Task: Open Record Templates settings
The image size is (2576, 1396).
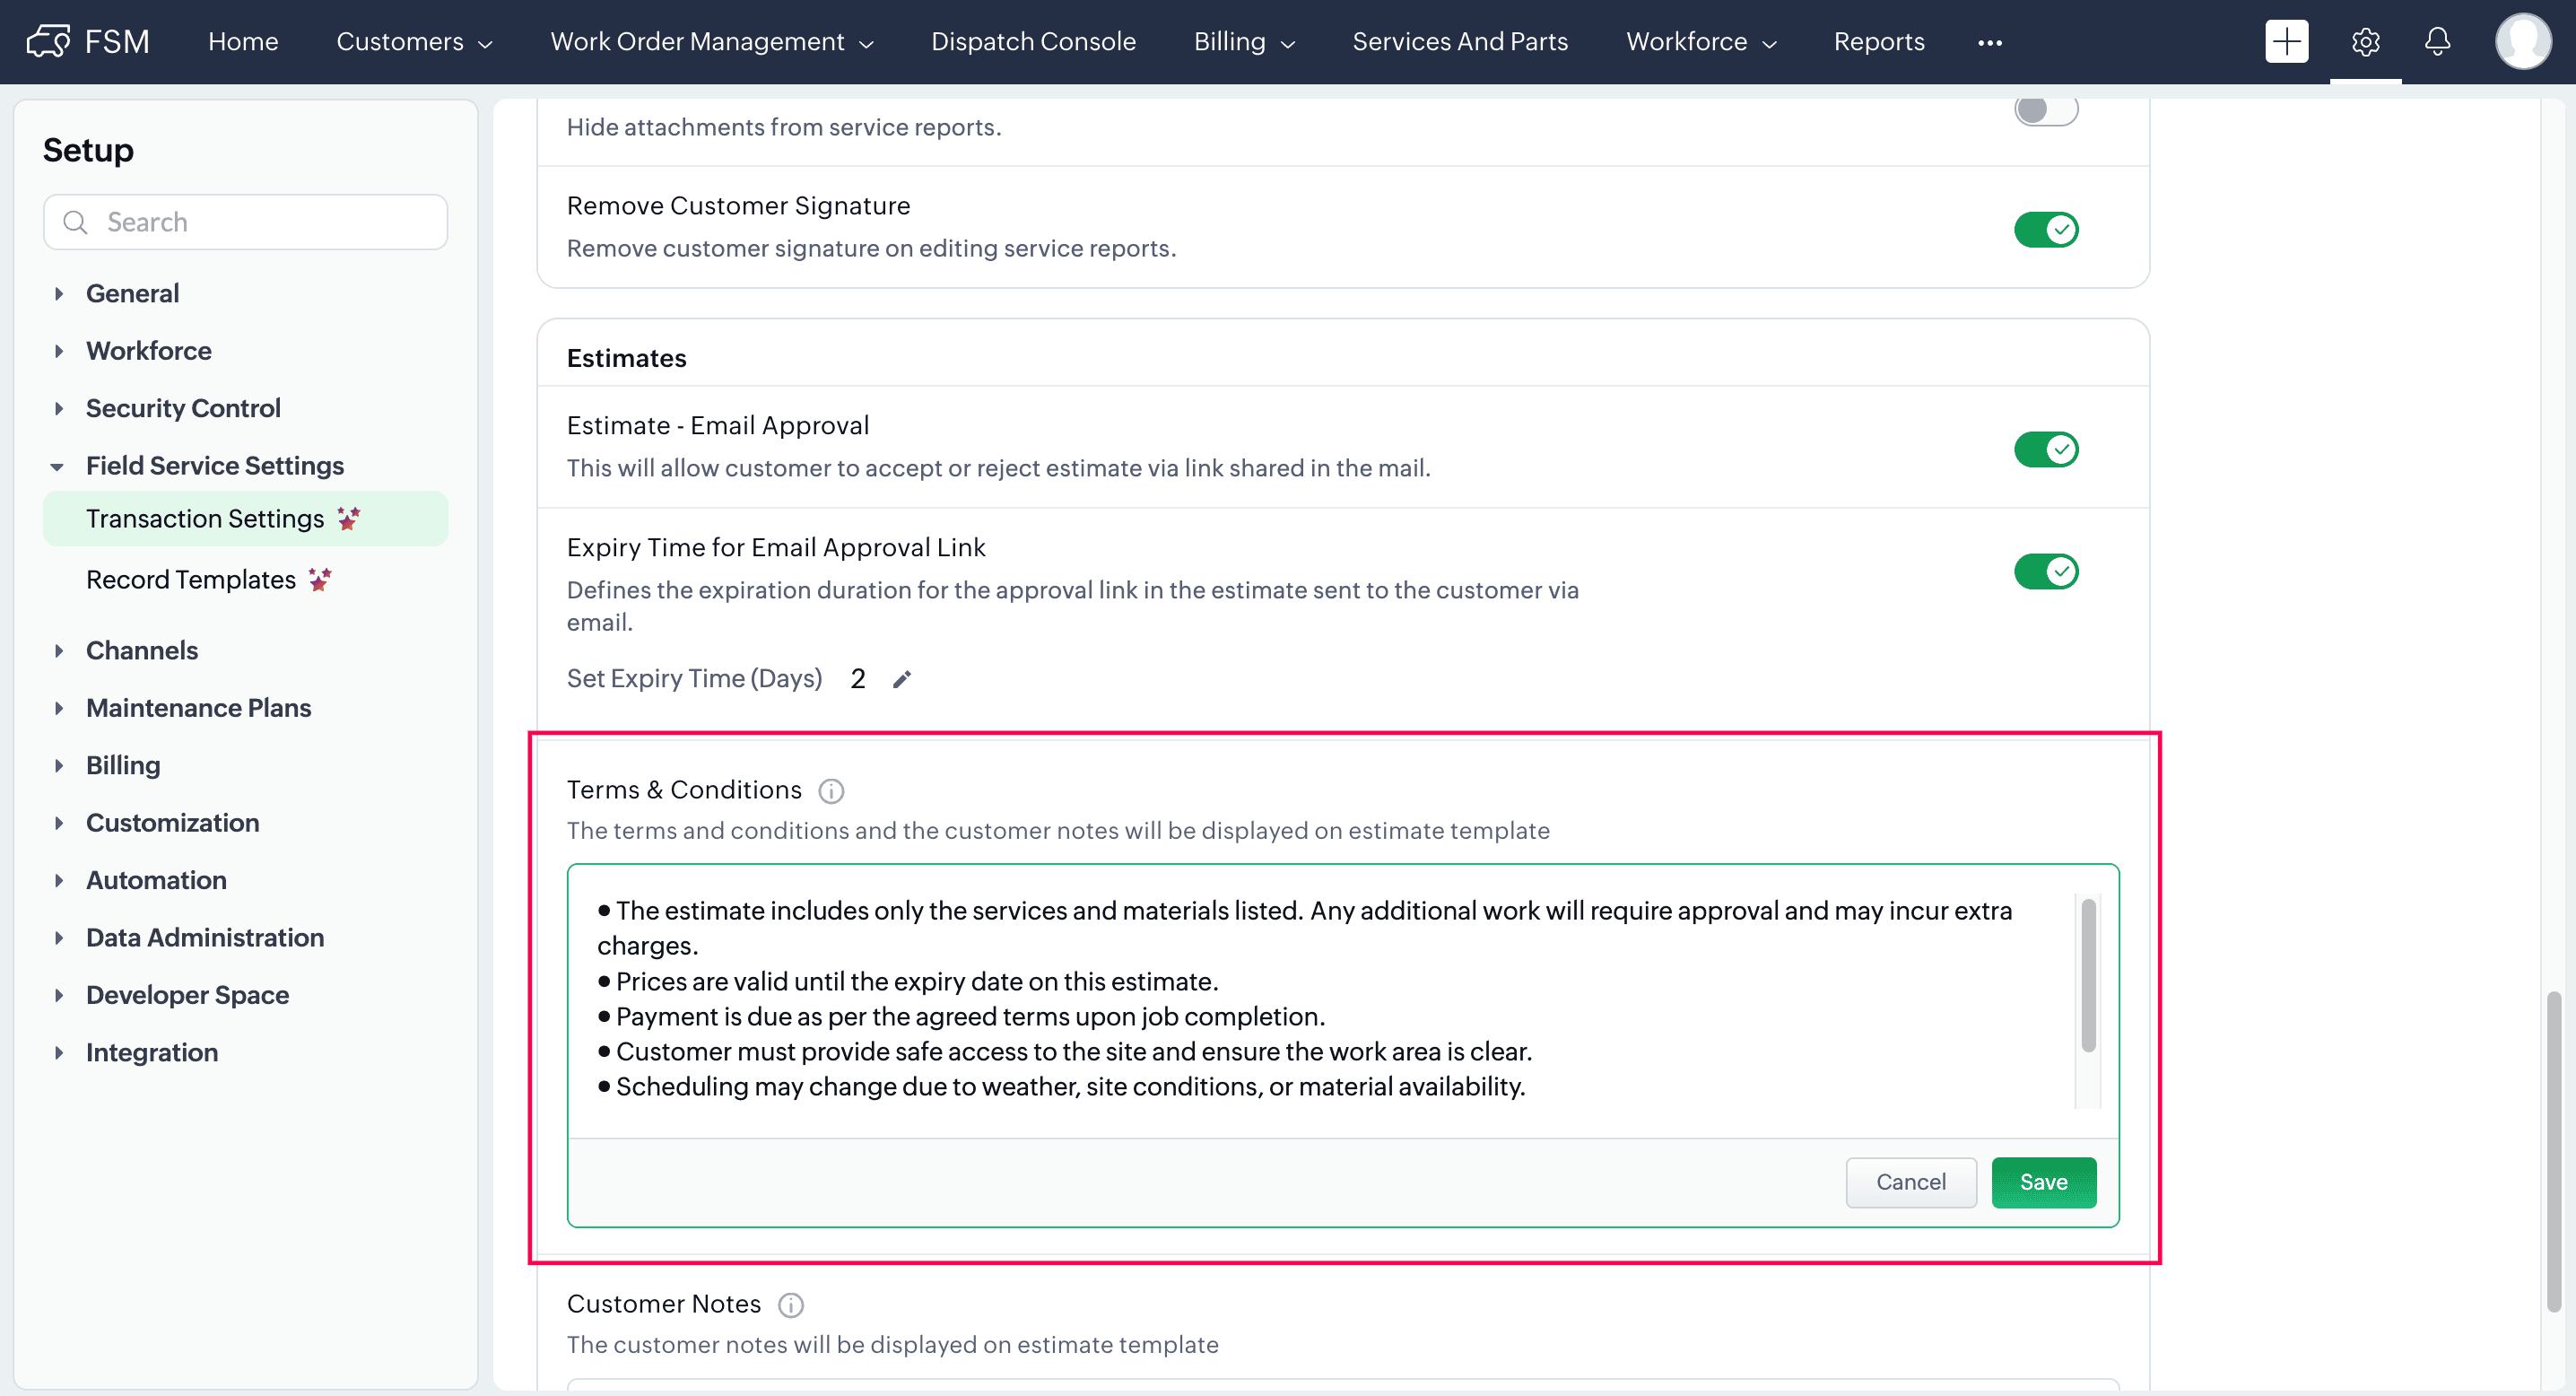Action: pos(191,580)
